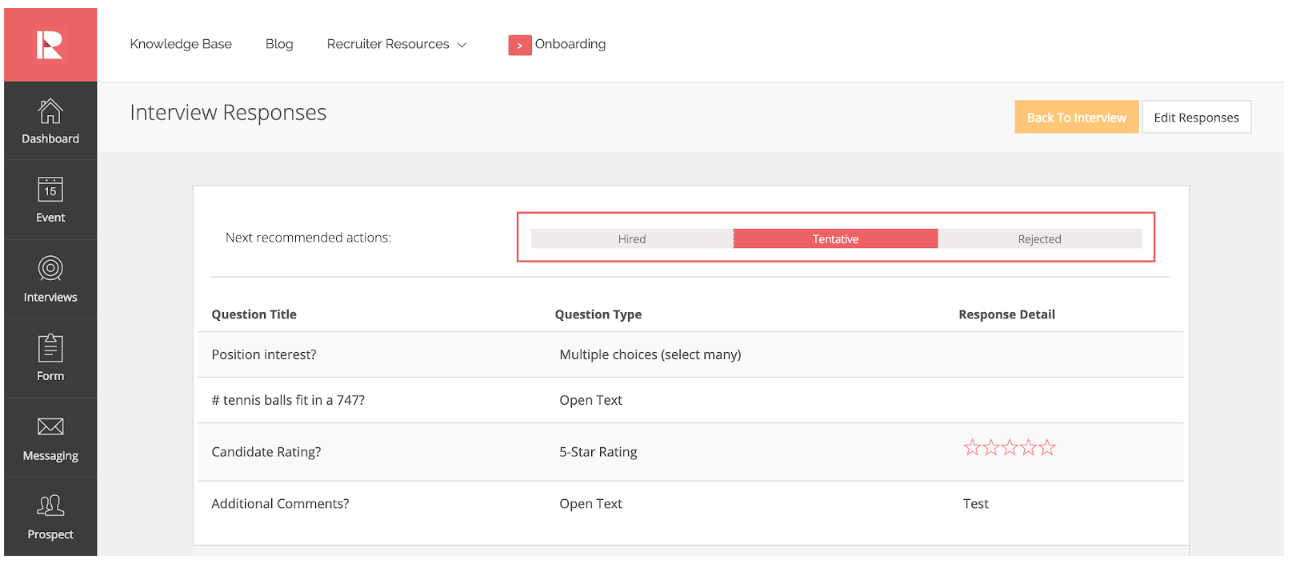Select the Tentative recommendation option

(835, 239)
